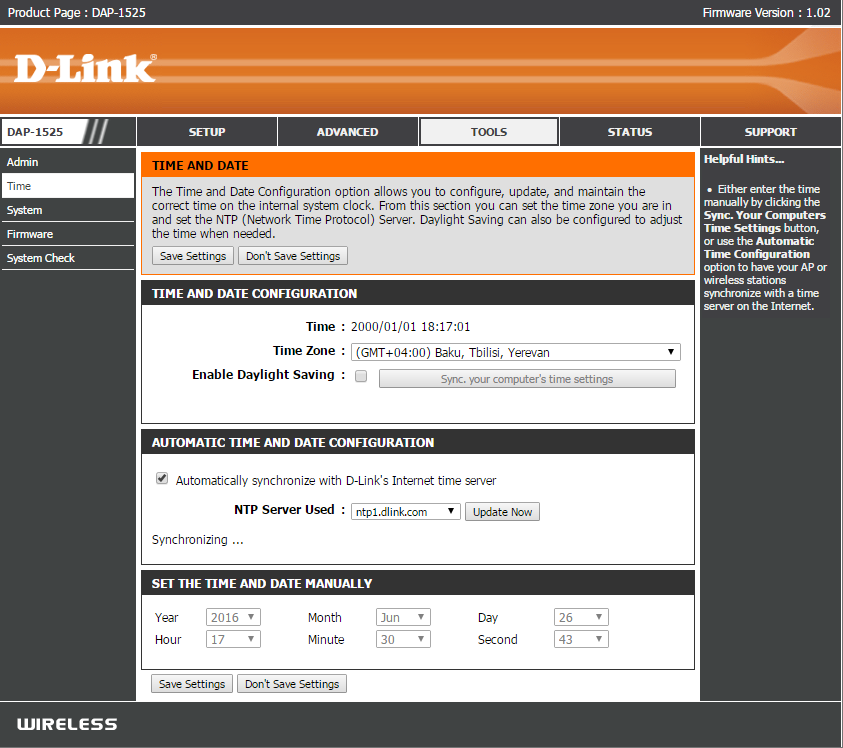Screen dimensions: 843x748
Task: Click the AUTOMATIC TIME AND DATE CONFIGURATION heading
Action: tap(293, 443)
